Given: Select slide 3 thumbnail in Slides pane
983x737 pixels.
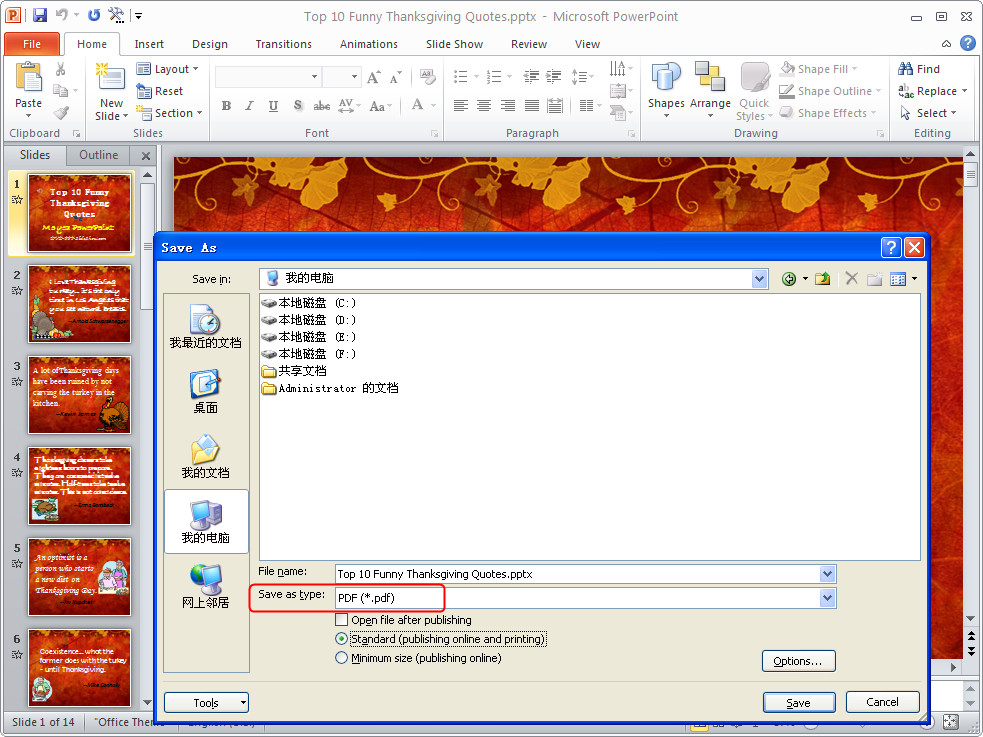Looking at the screenshot, I should coord(80,395).
